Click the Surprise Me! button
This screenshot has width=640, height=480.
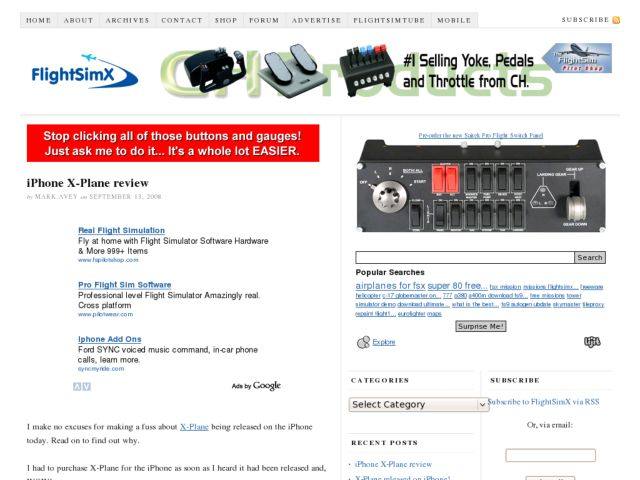pos(481,326)
